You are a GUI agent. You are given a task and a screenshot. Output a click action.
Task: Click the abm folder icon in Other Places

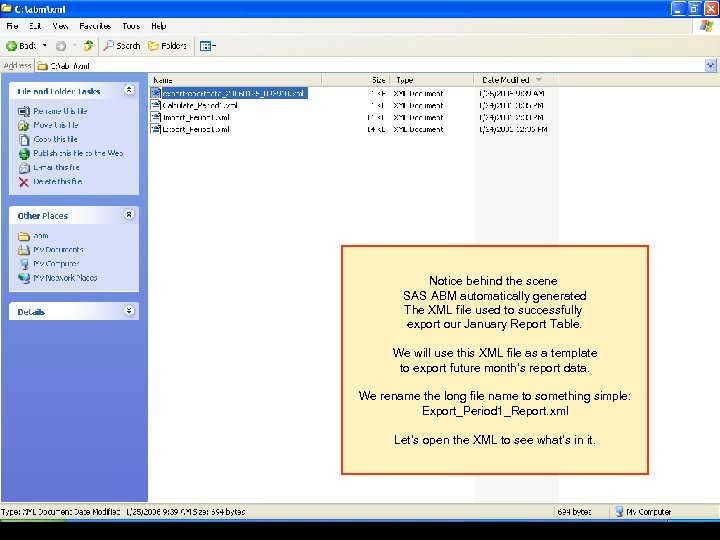tap(24, 236)
